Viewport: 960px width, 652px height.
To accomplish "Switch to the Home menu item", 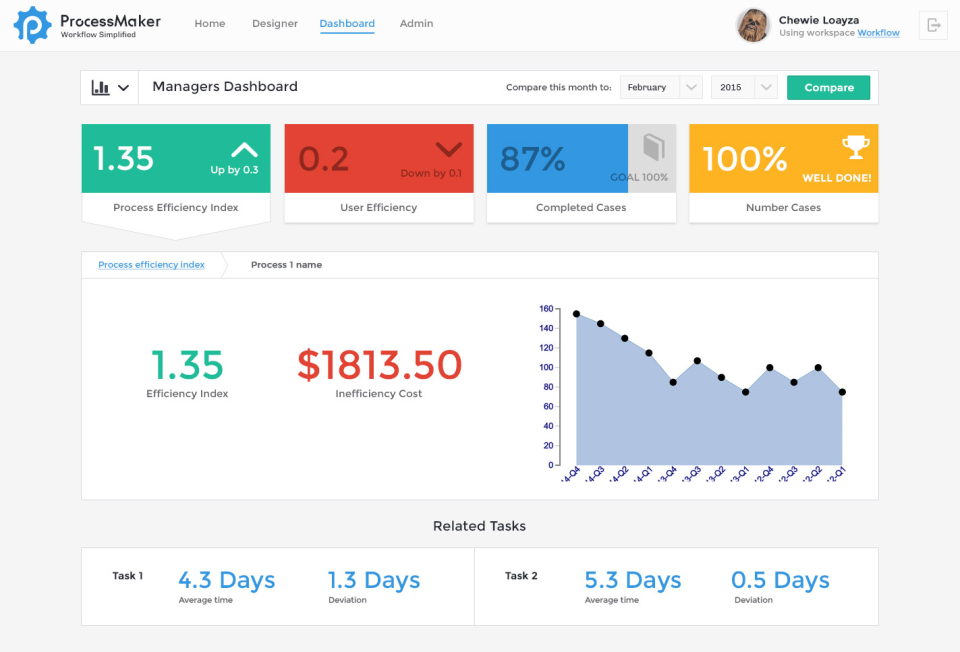I will (x=210, y=23).
